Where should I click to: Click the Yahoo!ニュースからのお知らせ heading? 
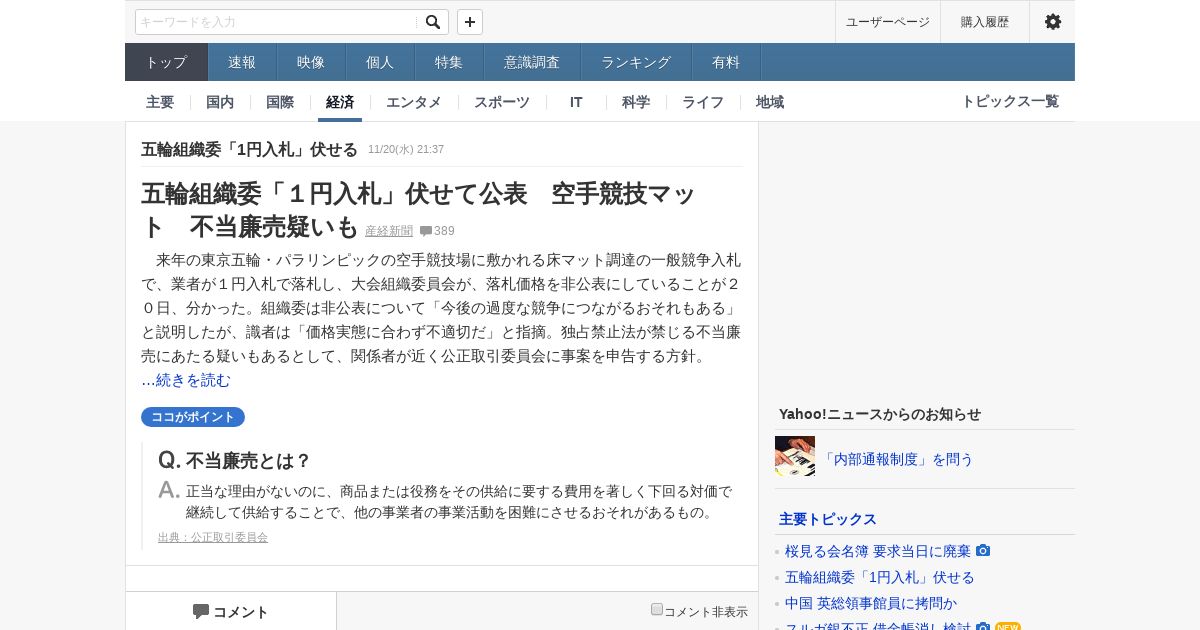click(x=880, y=414)
